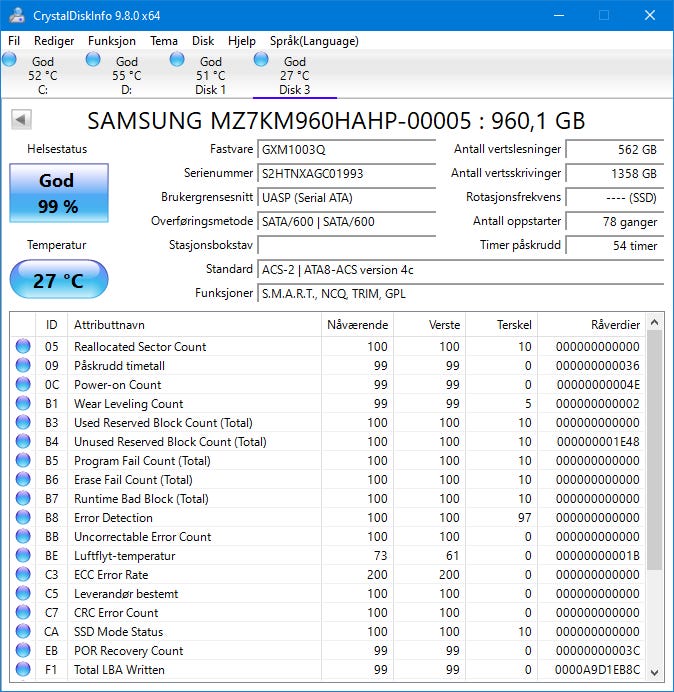
Task: Click the Serienummer value field
Action: [x=347, y=174]
